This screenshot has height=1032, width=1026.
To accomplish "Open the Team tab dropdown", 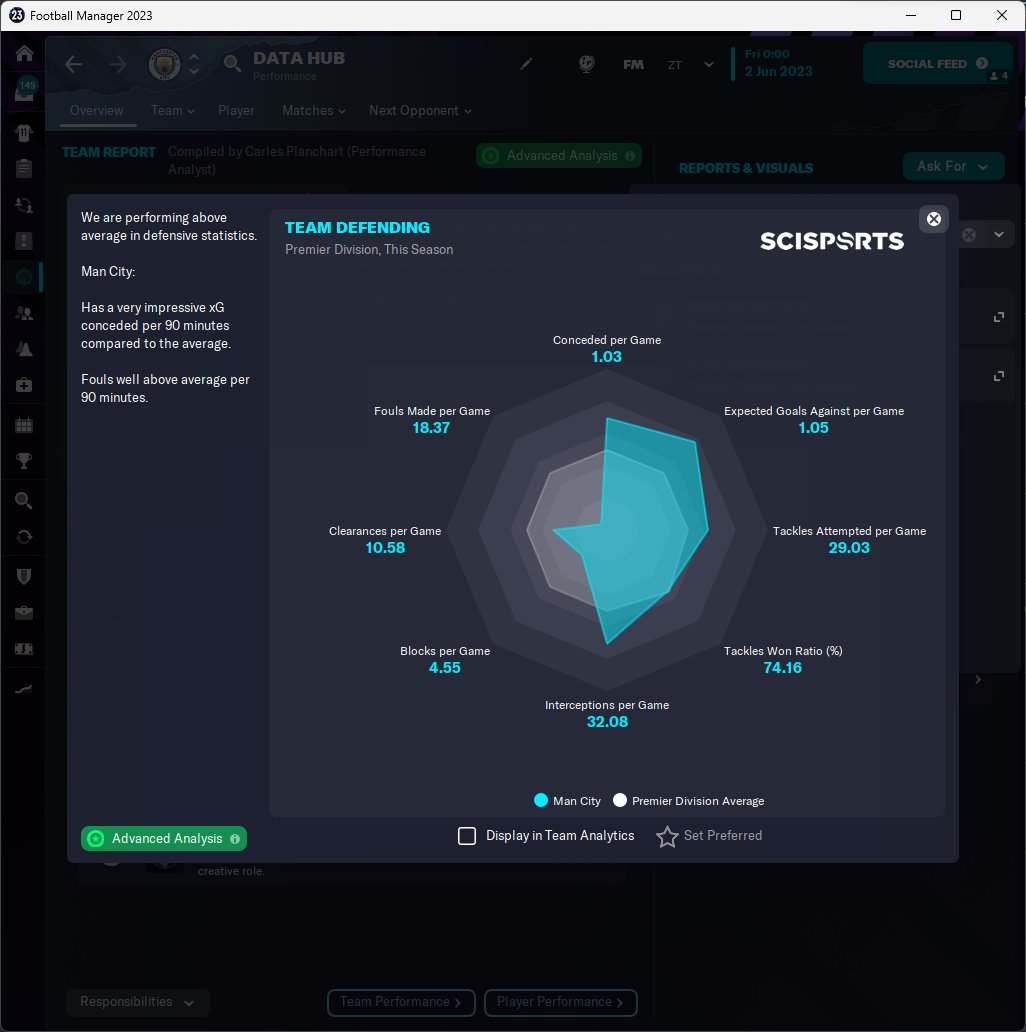I will [x=172, y=111].
